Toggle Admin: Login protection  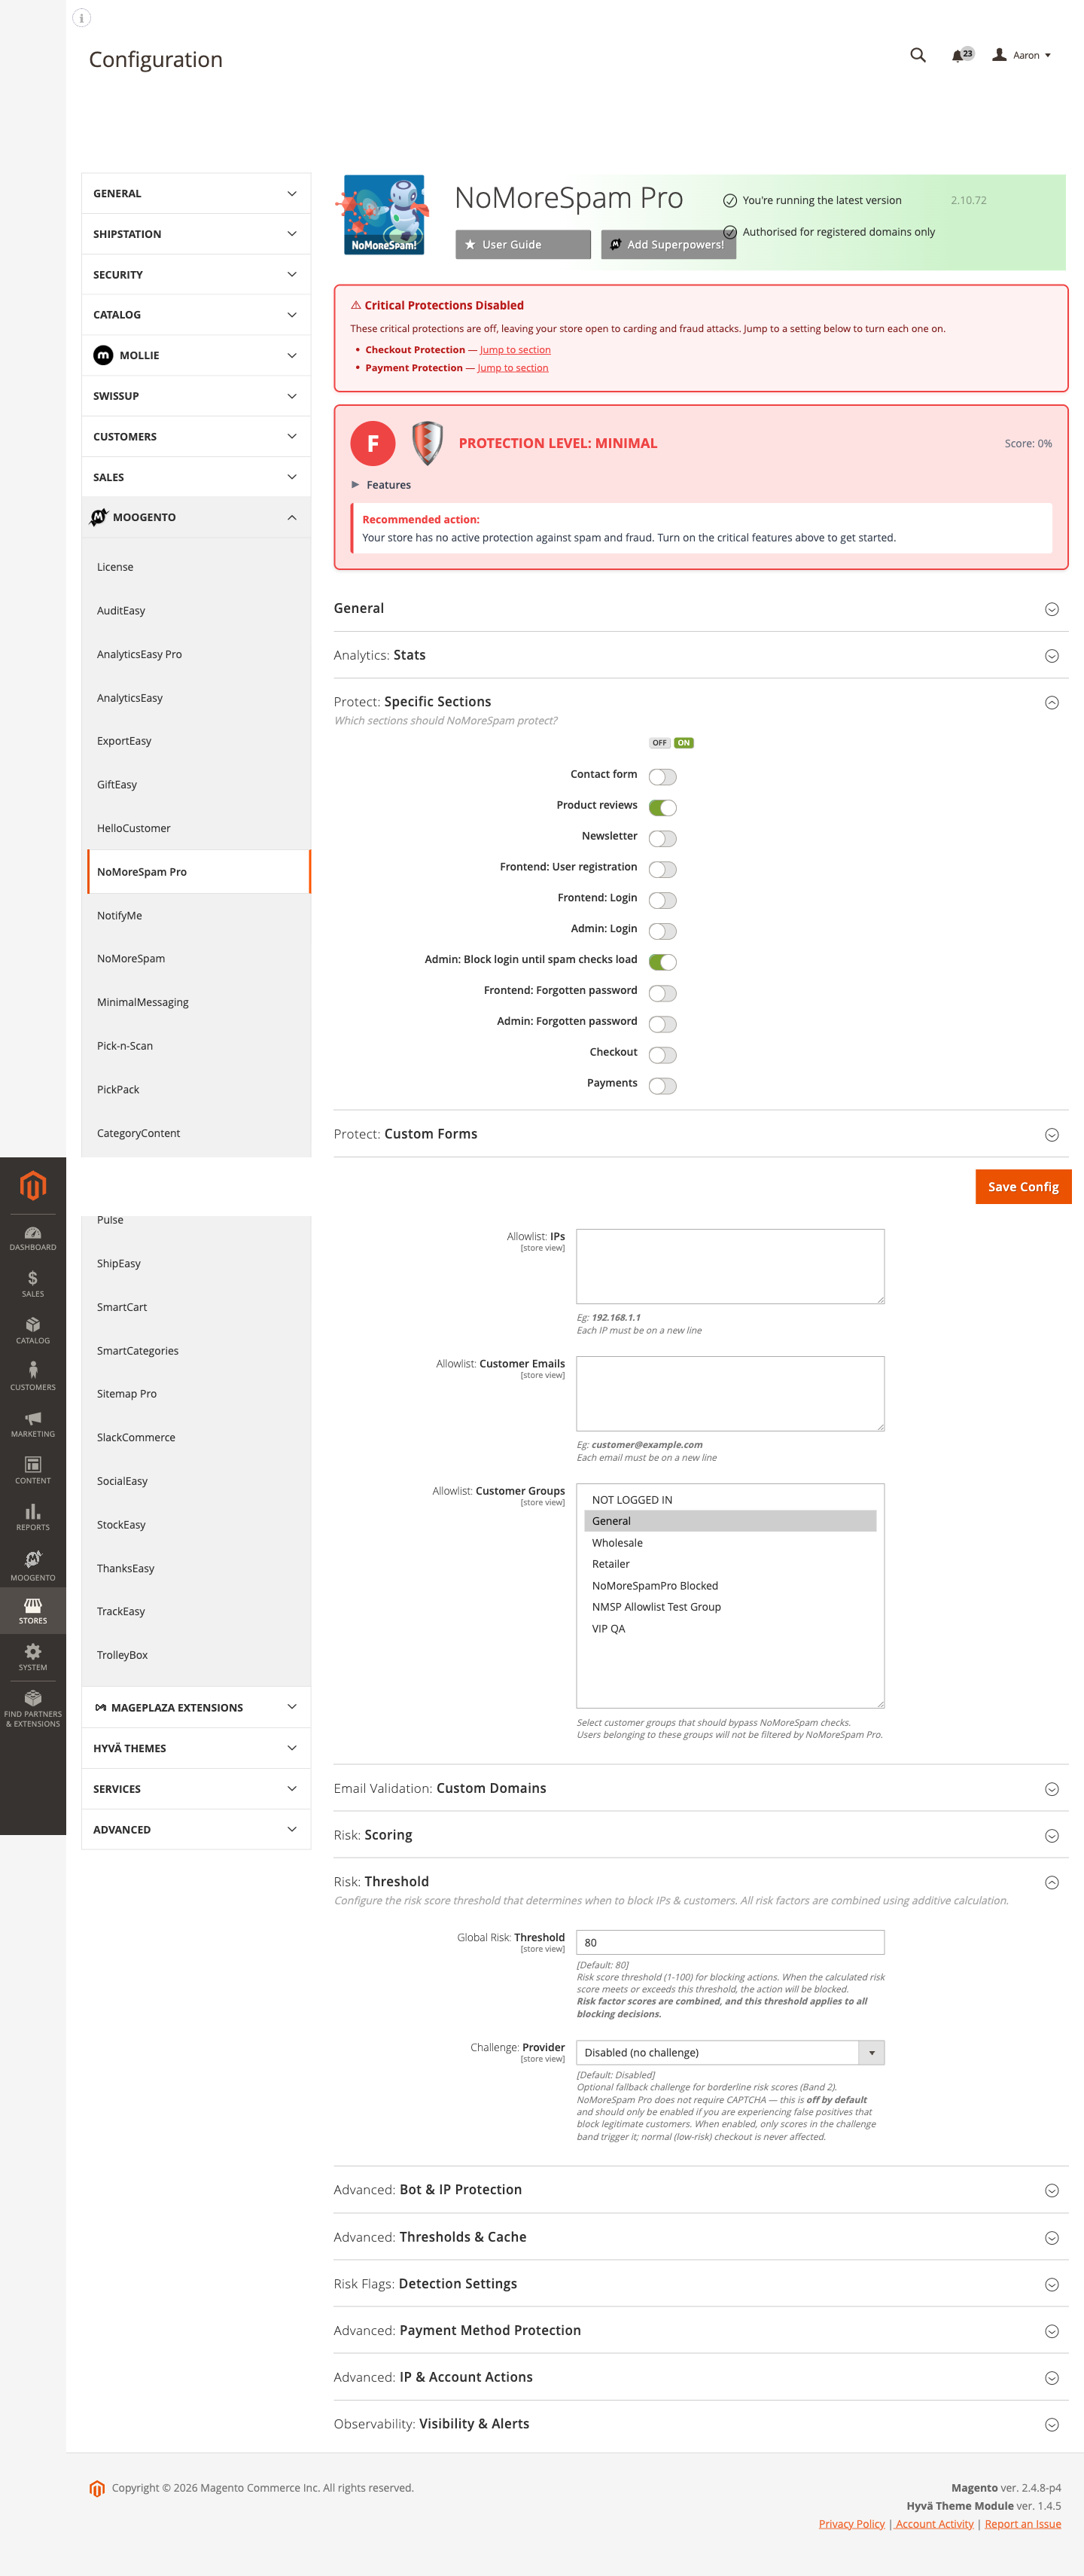662,931
